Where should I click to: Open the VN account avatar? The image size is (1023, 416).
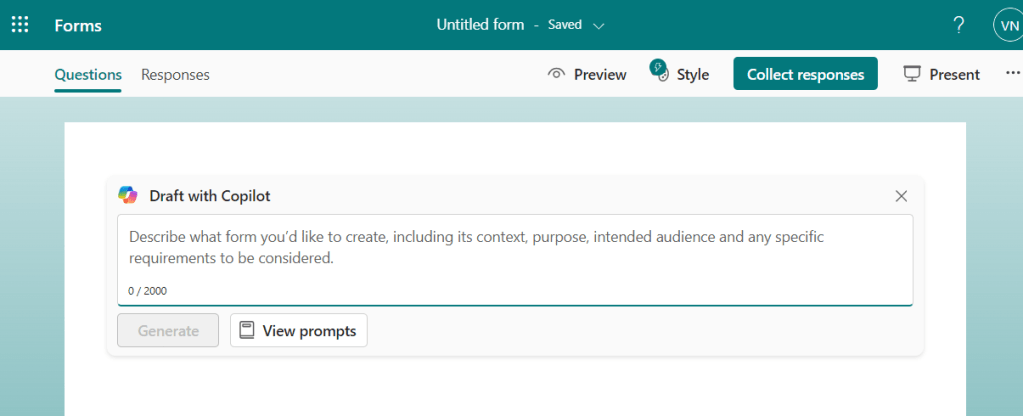(1006, 25)
